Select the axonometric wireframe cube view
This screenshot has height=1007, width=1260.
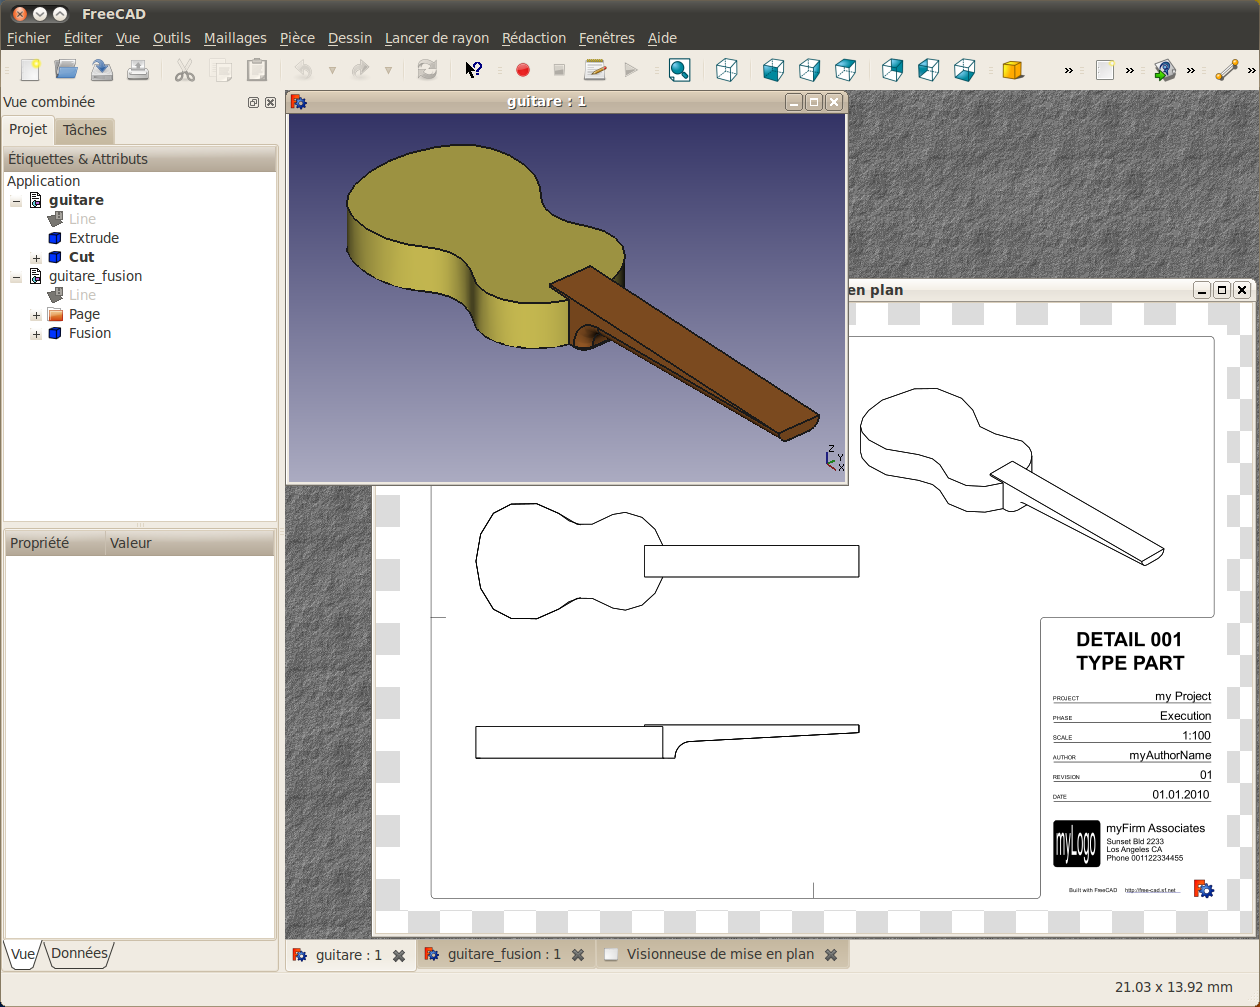[727, 70]
